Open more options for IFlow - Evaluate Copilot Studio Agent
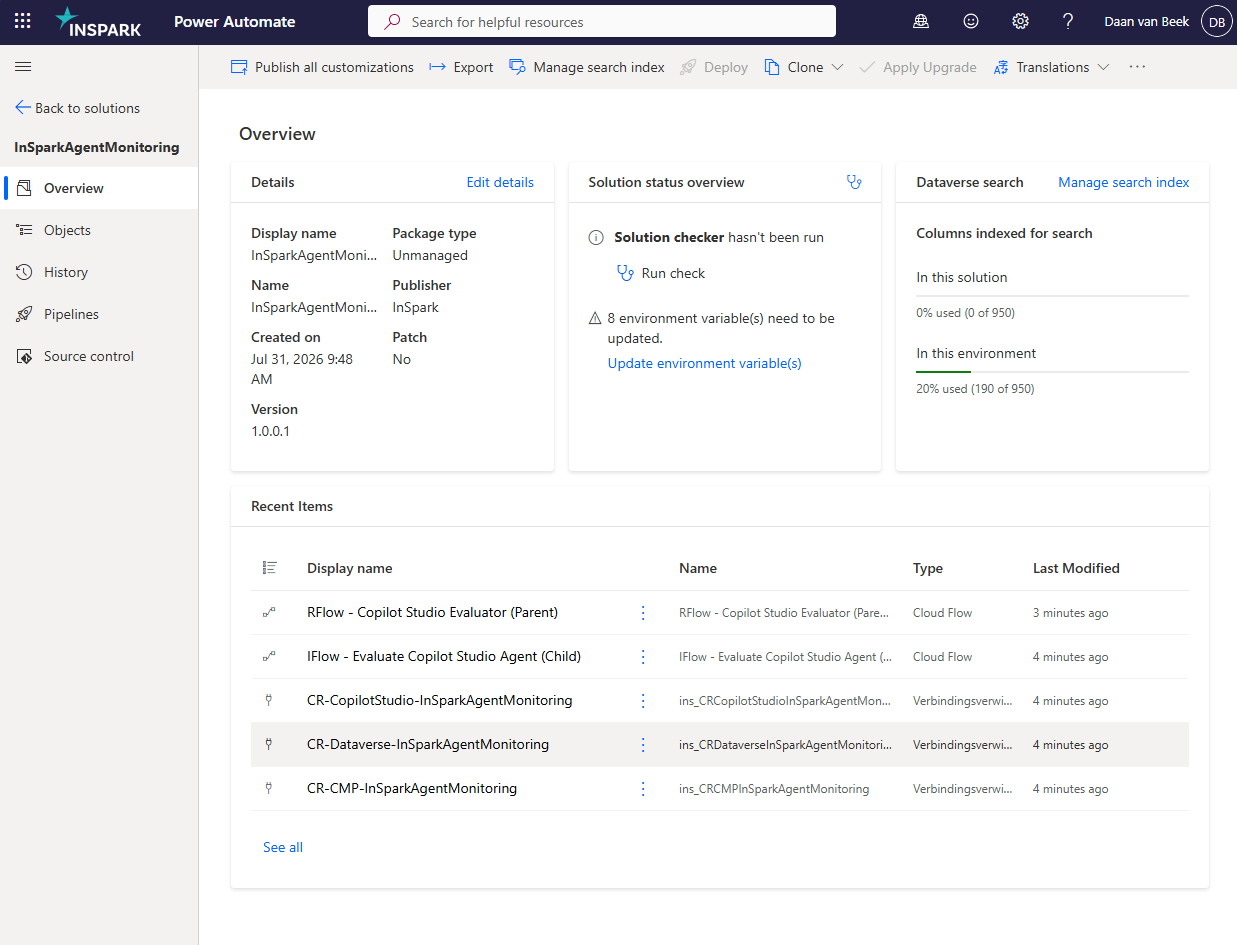1237x945 pixels. (x=643, y=657)
